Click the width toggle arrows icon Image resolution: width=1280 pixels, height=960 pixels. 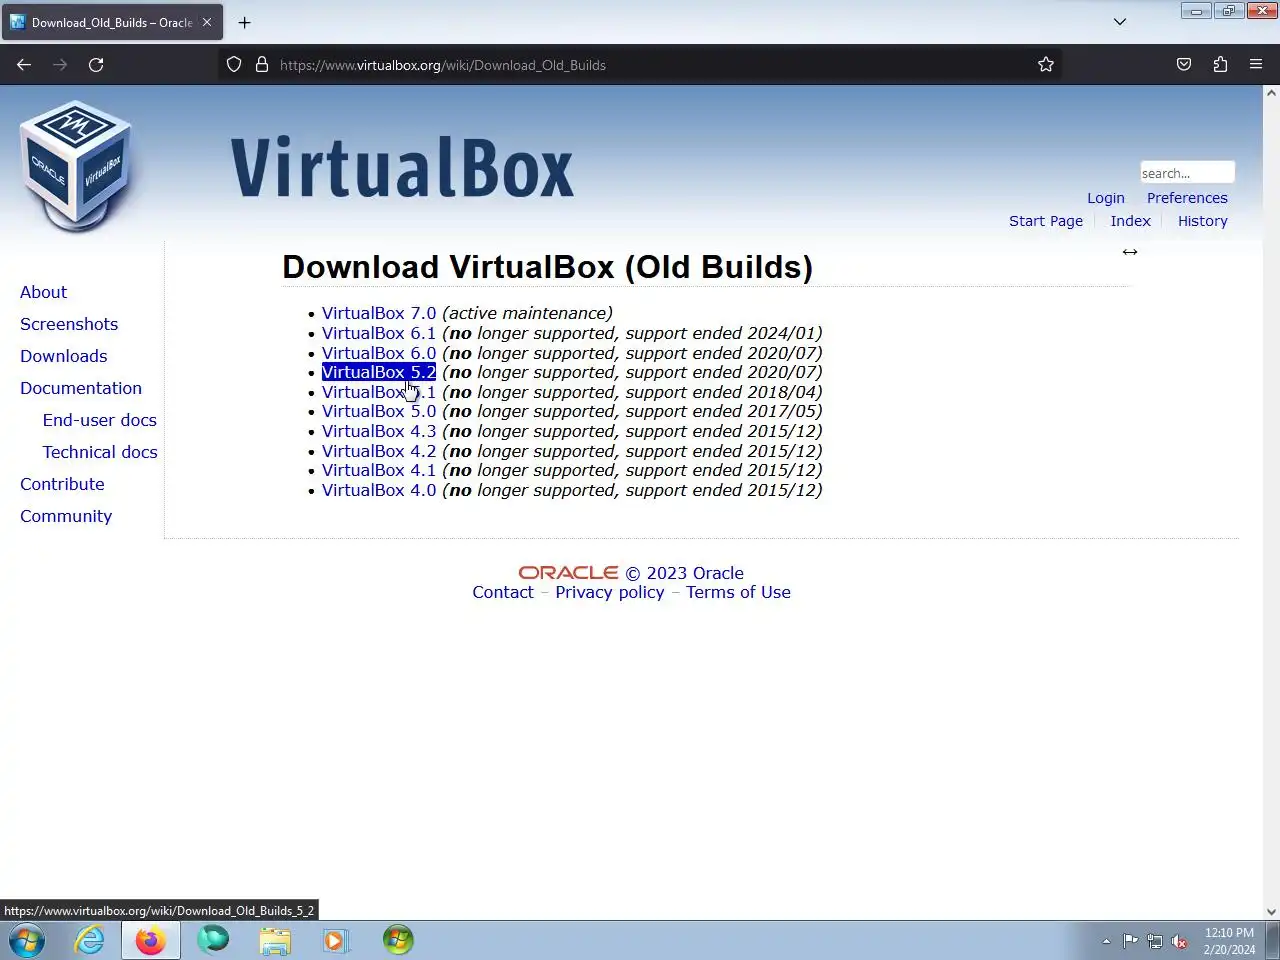coord(1130,252)
